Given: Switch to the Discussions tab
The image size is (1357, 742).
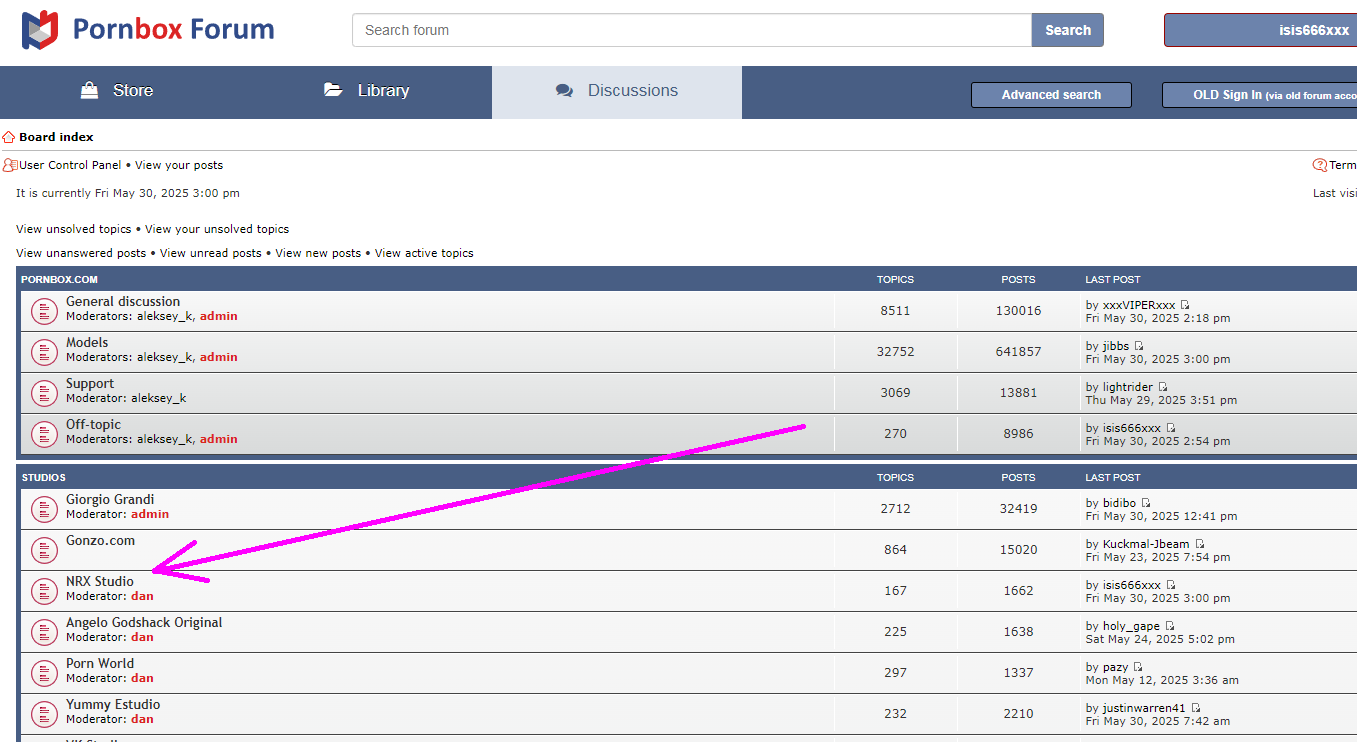Looking at the screenshot, I should pyautogui.click(x=617, y=91).
